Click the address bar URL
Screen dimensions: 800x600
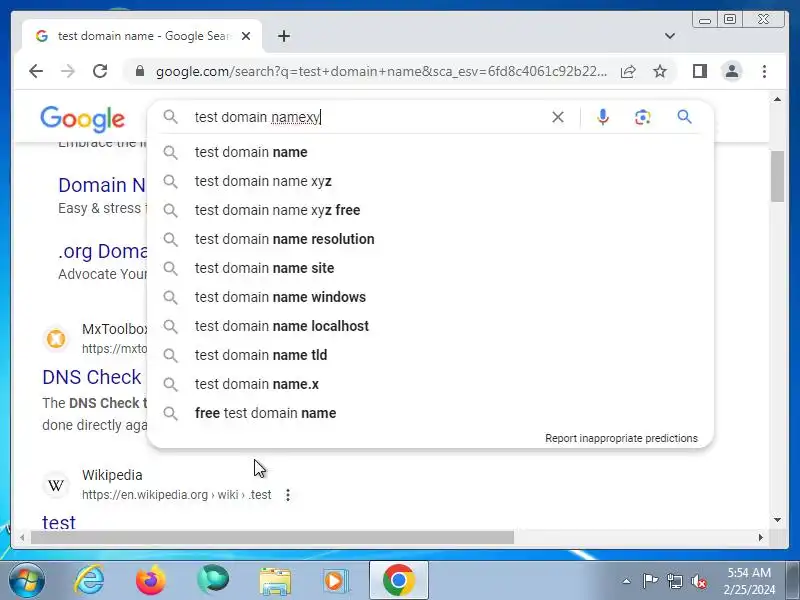tap(382, 71)
